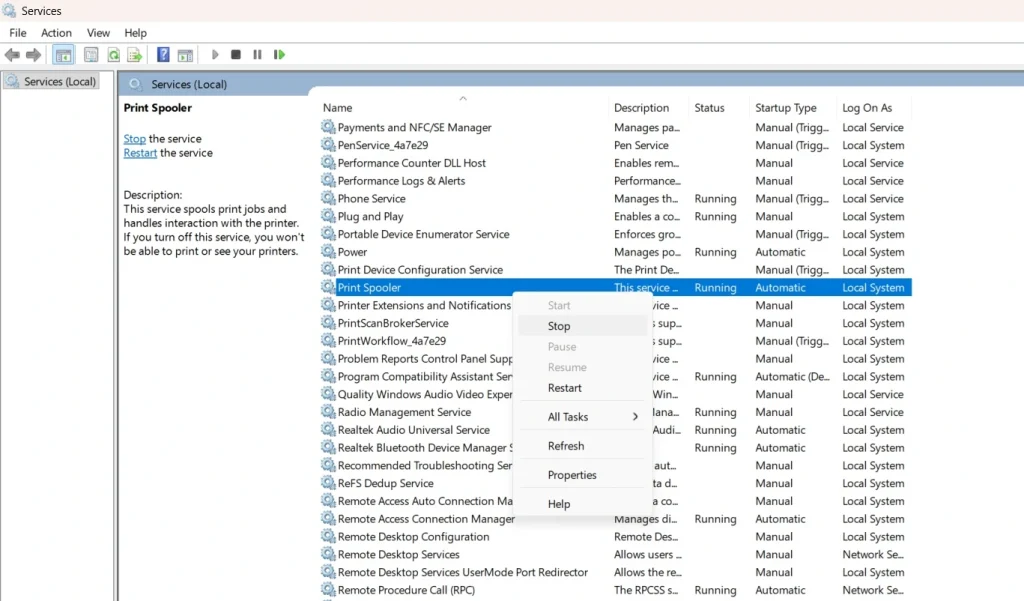Click the Stop the service link
The height and width of the screenshot is (601, 1024).
(x=134, y=139)
